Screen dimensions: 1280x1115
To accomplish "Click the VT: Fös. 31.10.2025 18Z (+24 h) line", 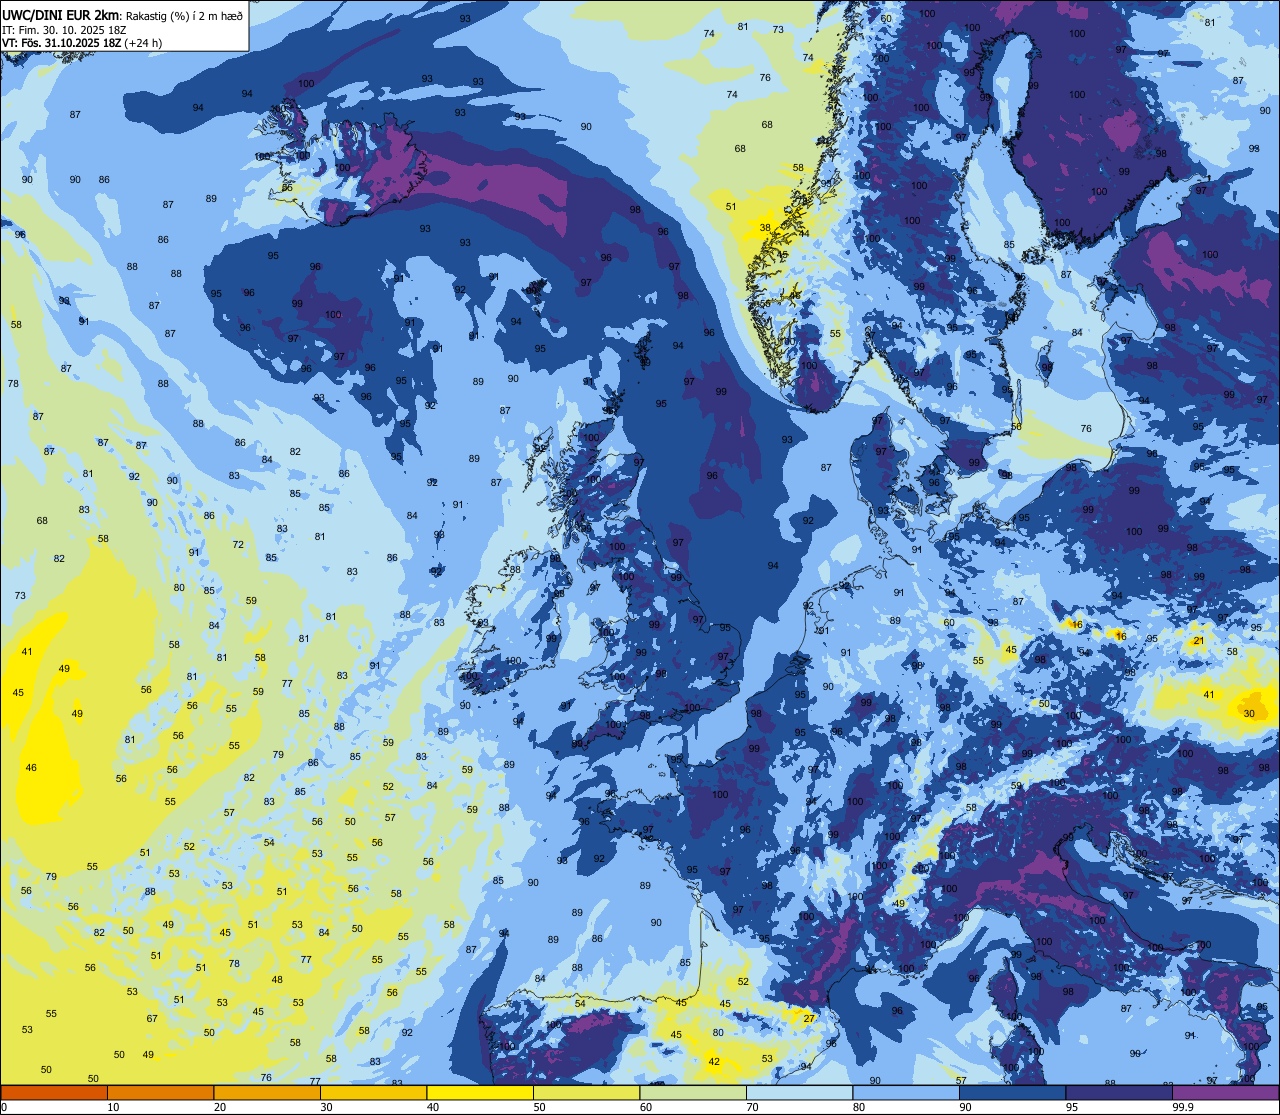I will 82,43.
